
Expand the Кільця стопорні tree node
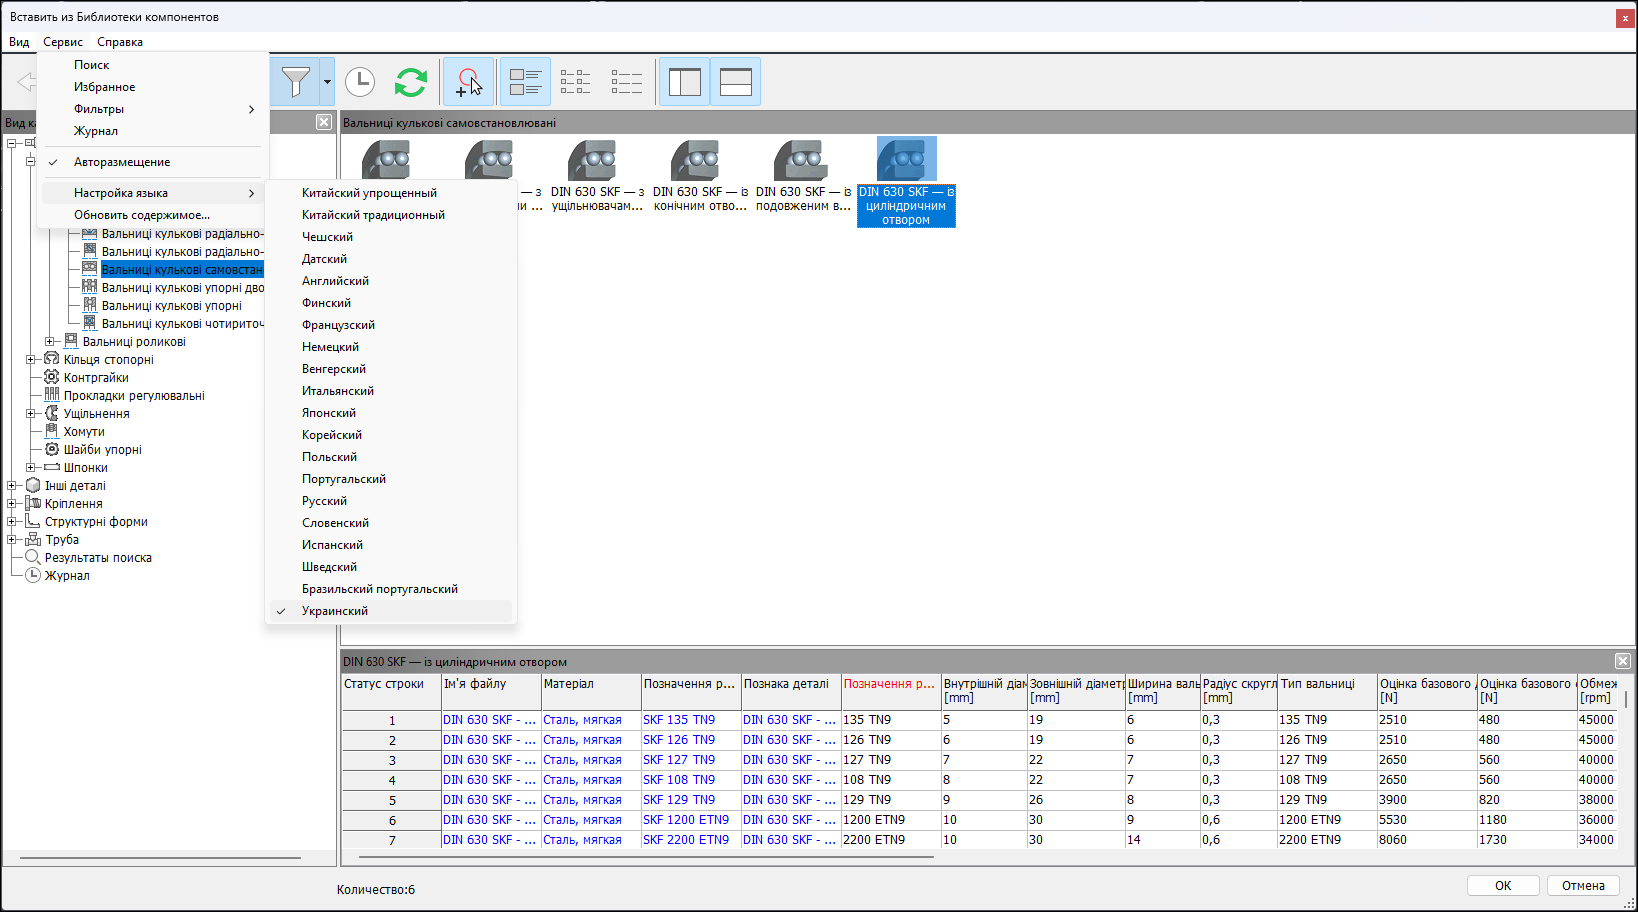(31, 360)
